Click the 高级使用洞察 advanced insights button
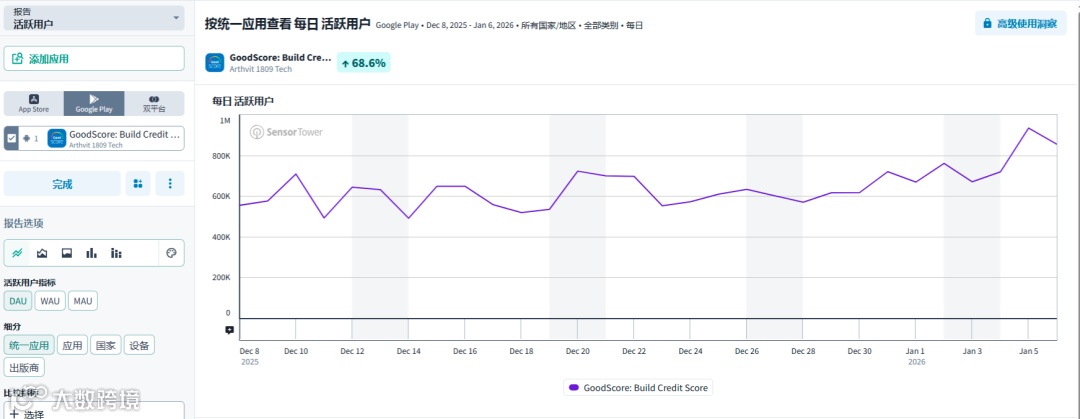 1021,23
